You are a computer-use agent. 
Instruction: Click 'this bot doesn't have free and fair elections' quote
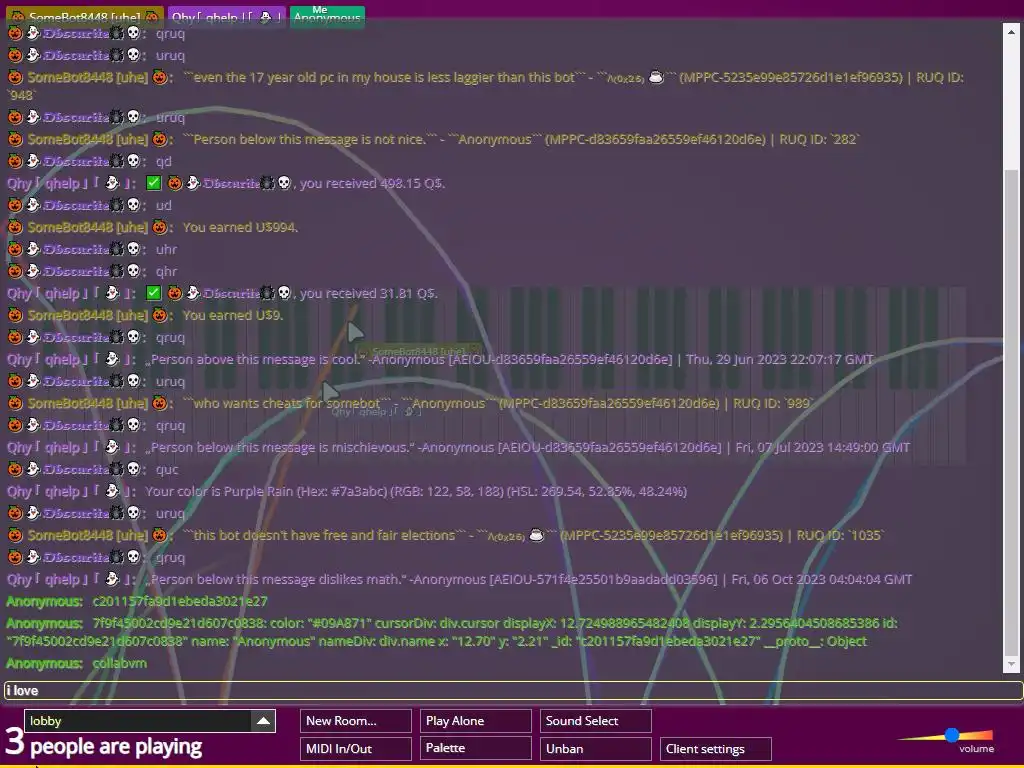coord(324,536)
